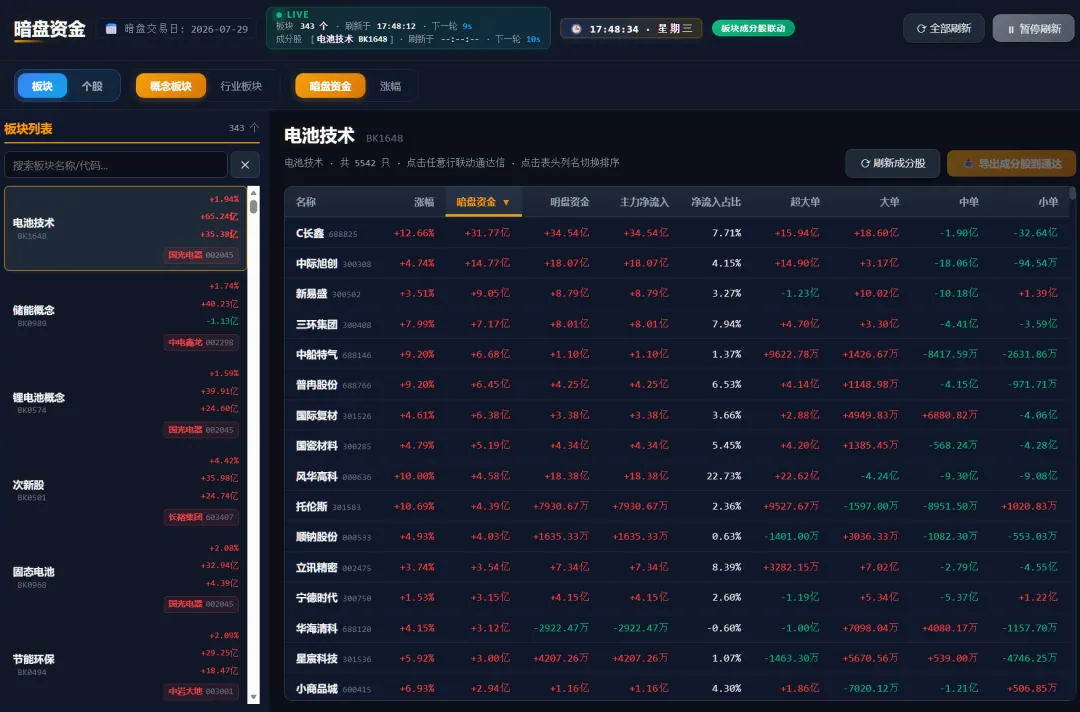Click the 新易盛 300502 stock row

point(677,293)
